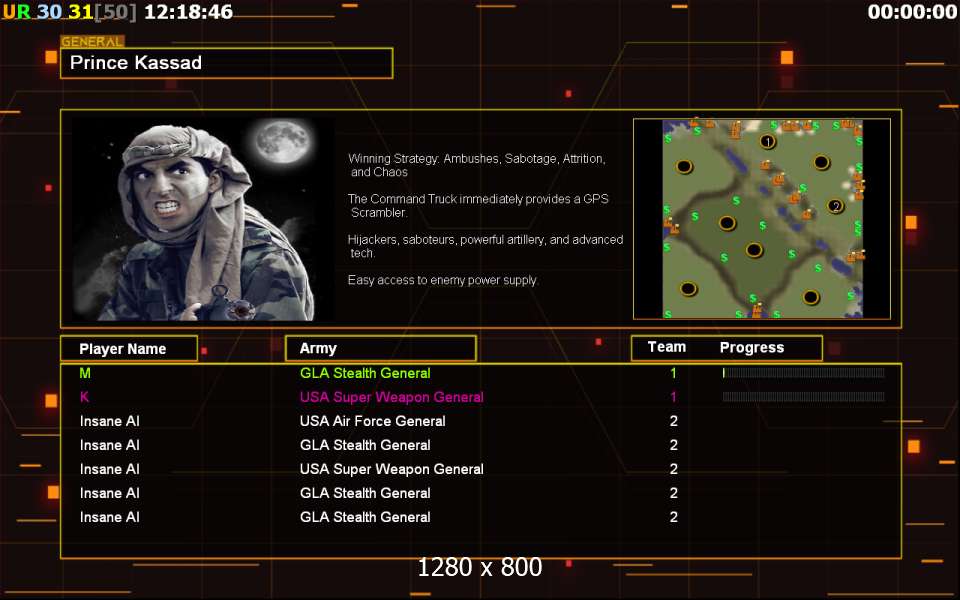
Task: Click the Progress column header
Action: pyautogui.click(x=752, y=348)
